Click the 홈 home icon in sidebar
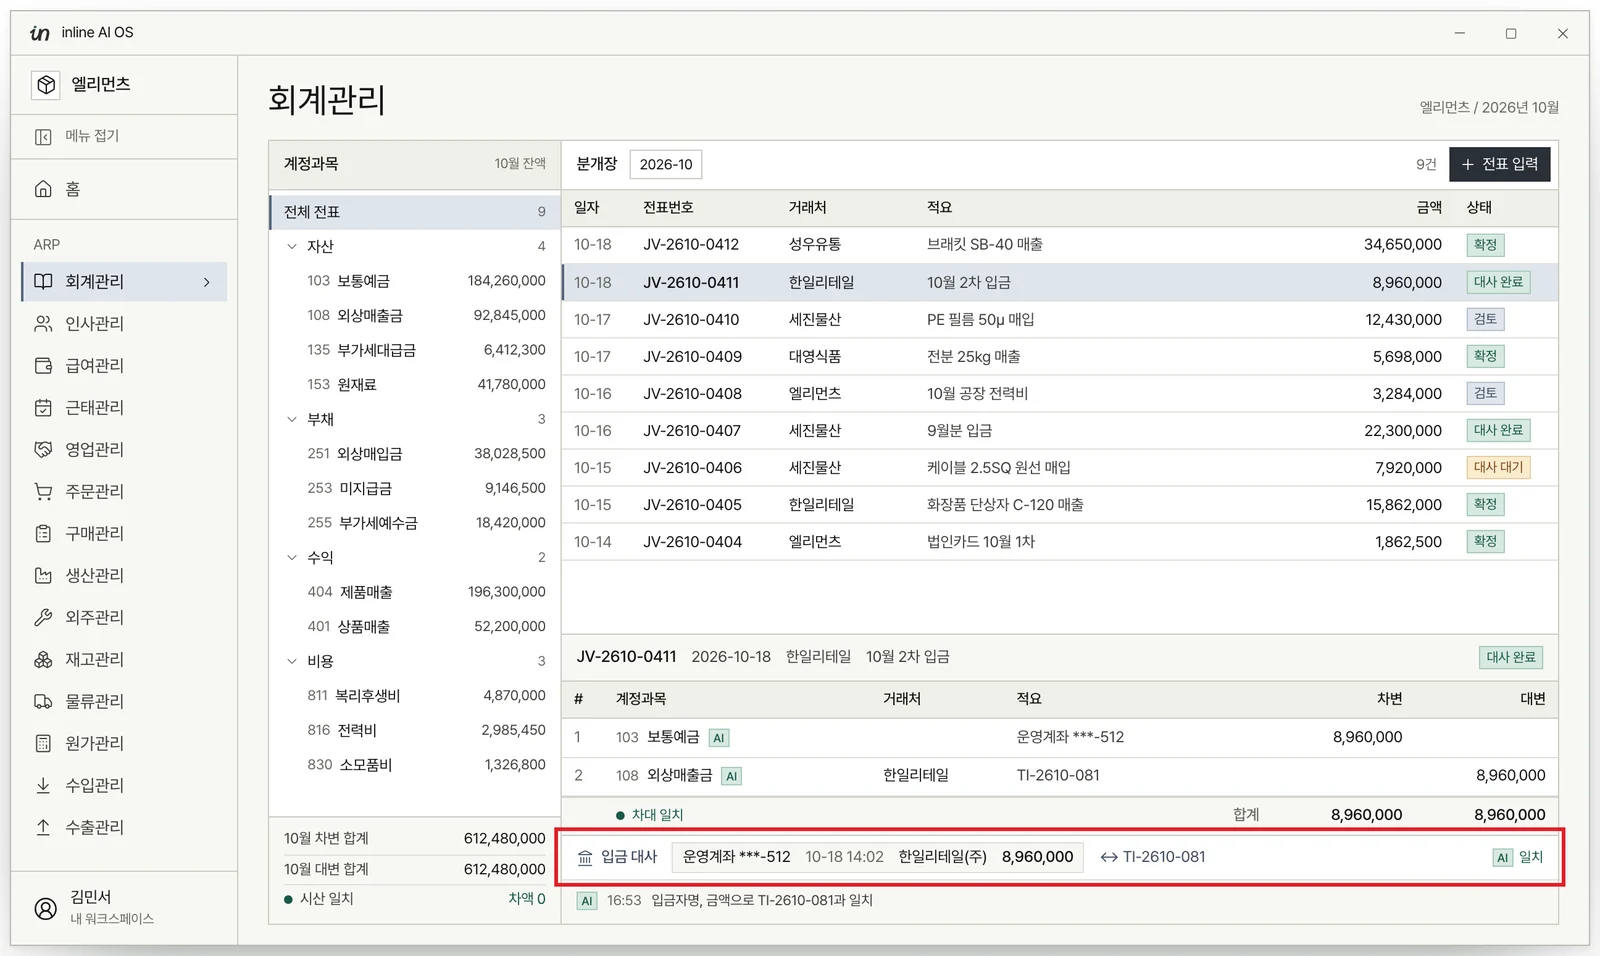 (x=43, y=189)
